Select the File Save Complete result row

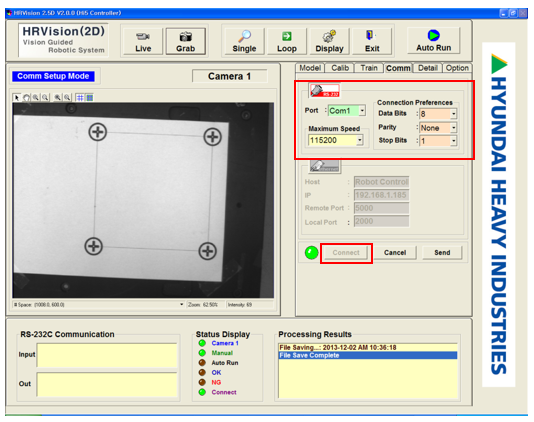click(x=368, y=355)
